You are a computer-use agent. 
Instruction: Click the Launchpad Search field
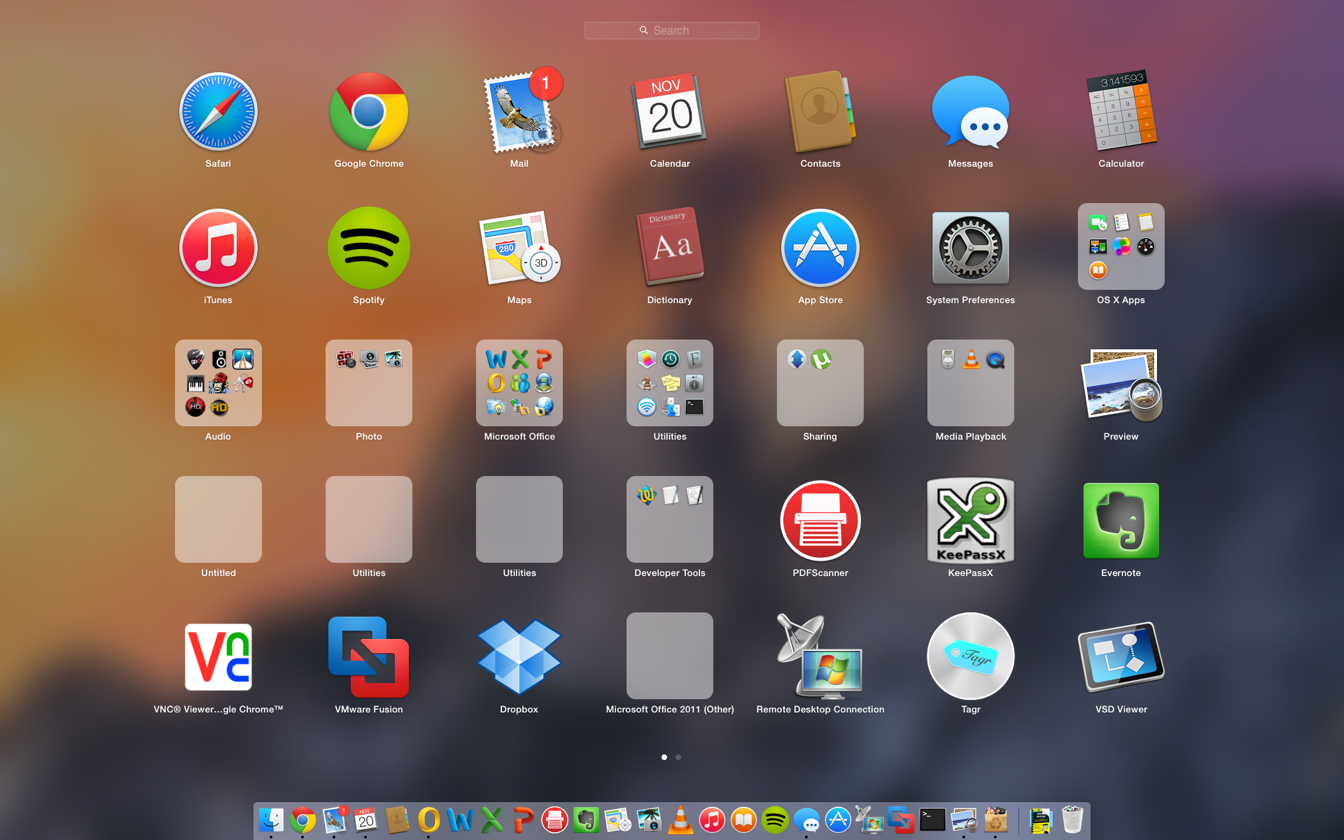pyautogui.click(x=672, y=31)
